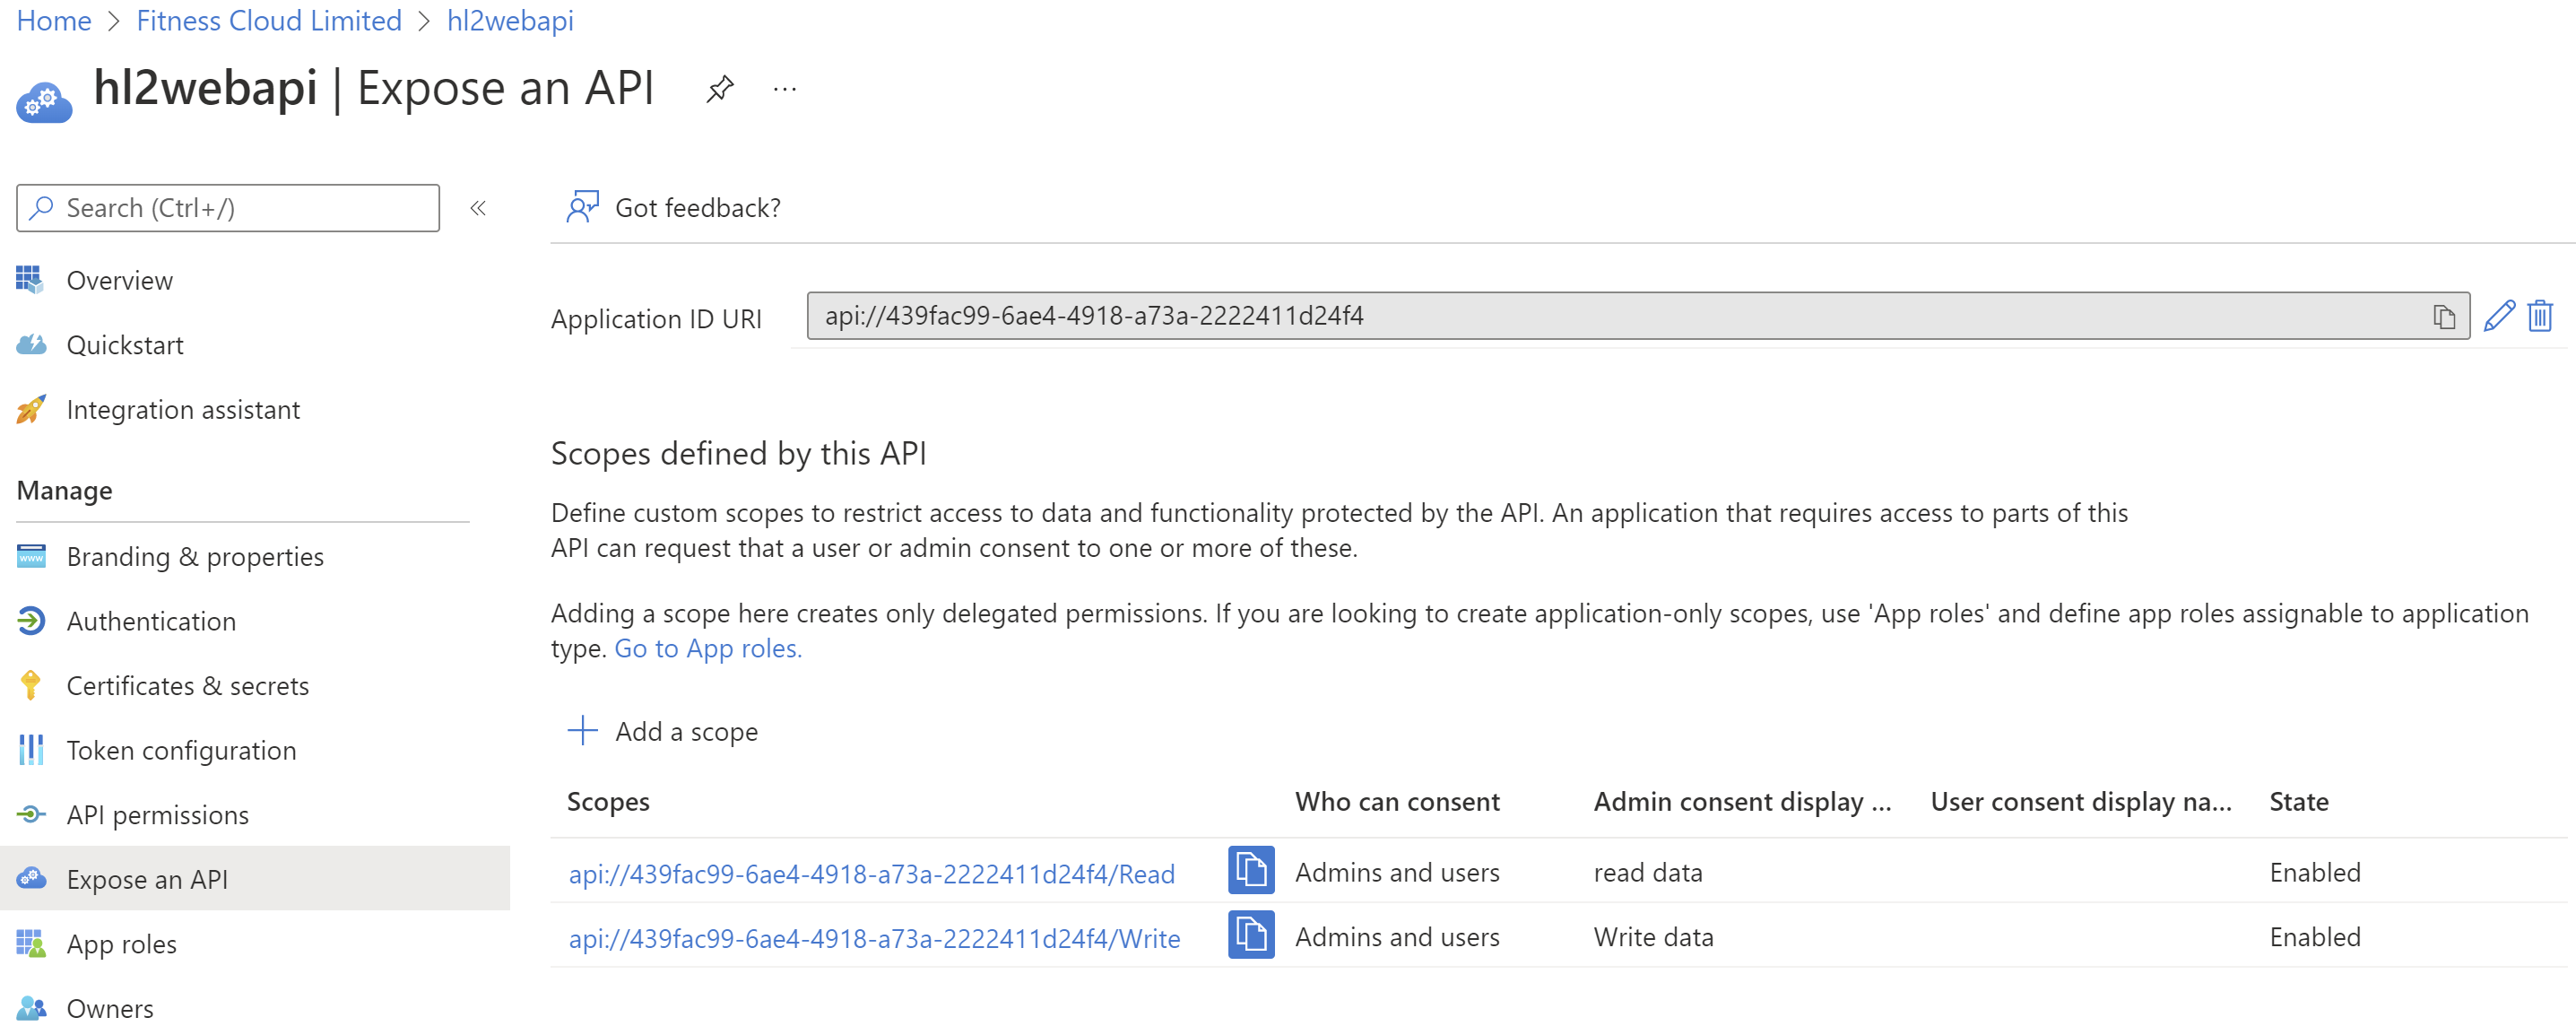This screenshot has width=2576, height=1035.
Task: Copy the Application ID URI to clipboard
Action: click(2444, 317)
